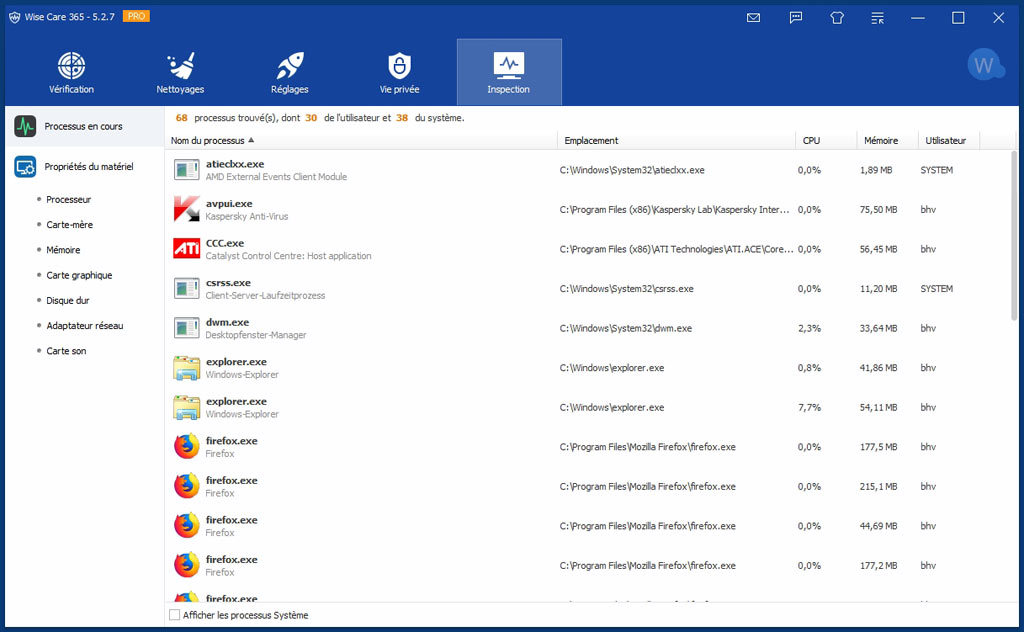Click the 68 processus trouvé(s) summary
The height and width of the screenshot is (632, 1024).
(320, 118)
